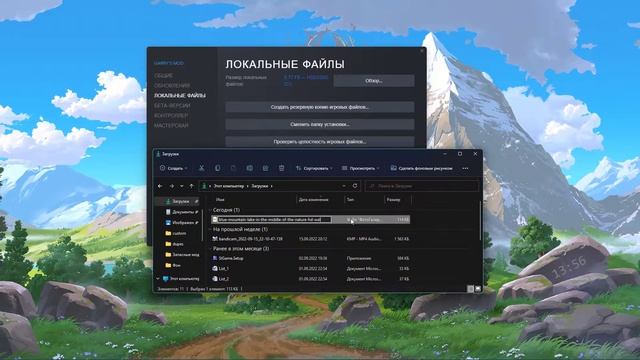Expand the address bar history dropdown
The width and height of the screenshot is (640, 360).
coord(344,186)
